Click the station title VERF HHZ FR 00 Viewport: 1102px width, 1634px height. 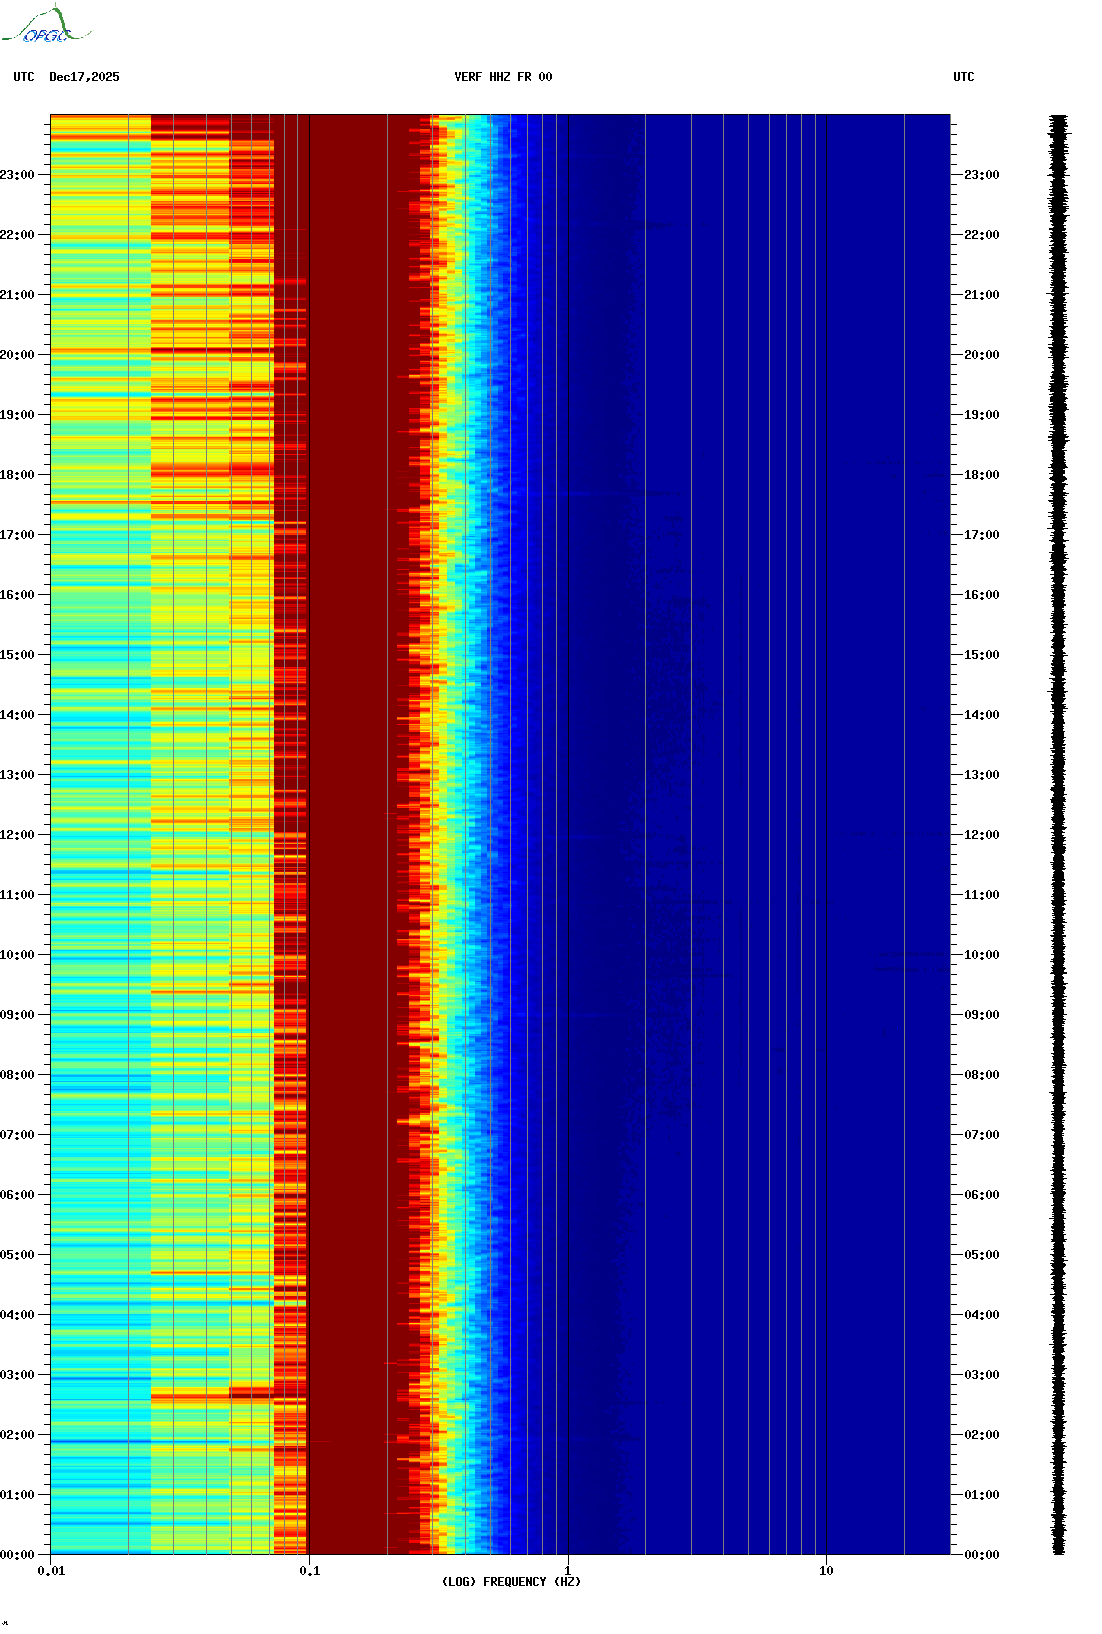503,77
